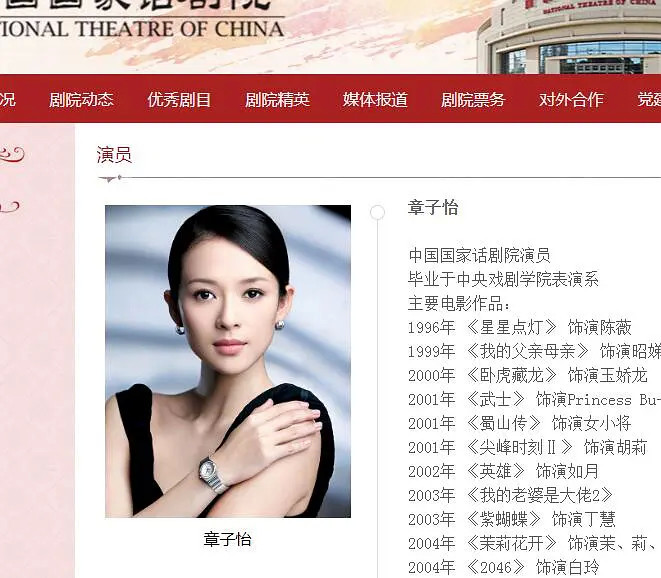Click the decorative arrow ornament under 演员
Viewport: 661px width, 578px height.
[110, 179]
